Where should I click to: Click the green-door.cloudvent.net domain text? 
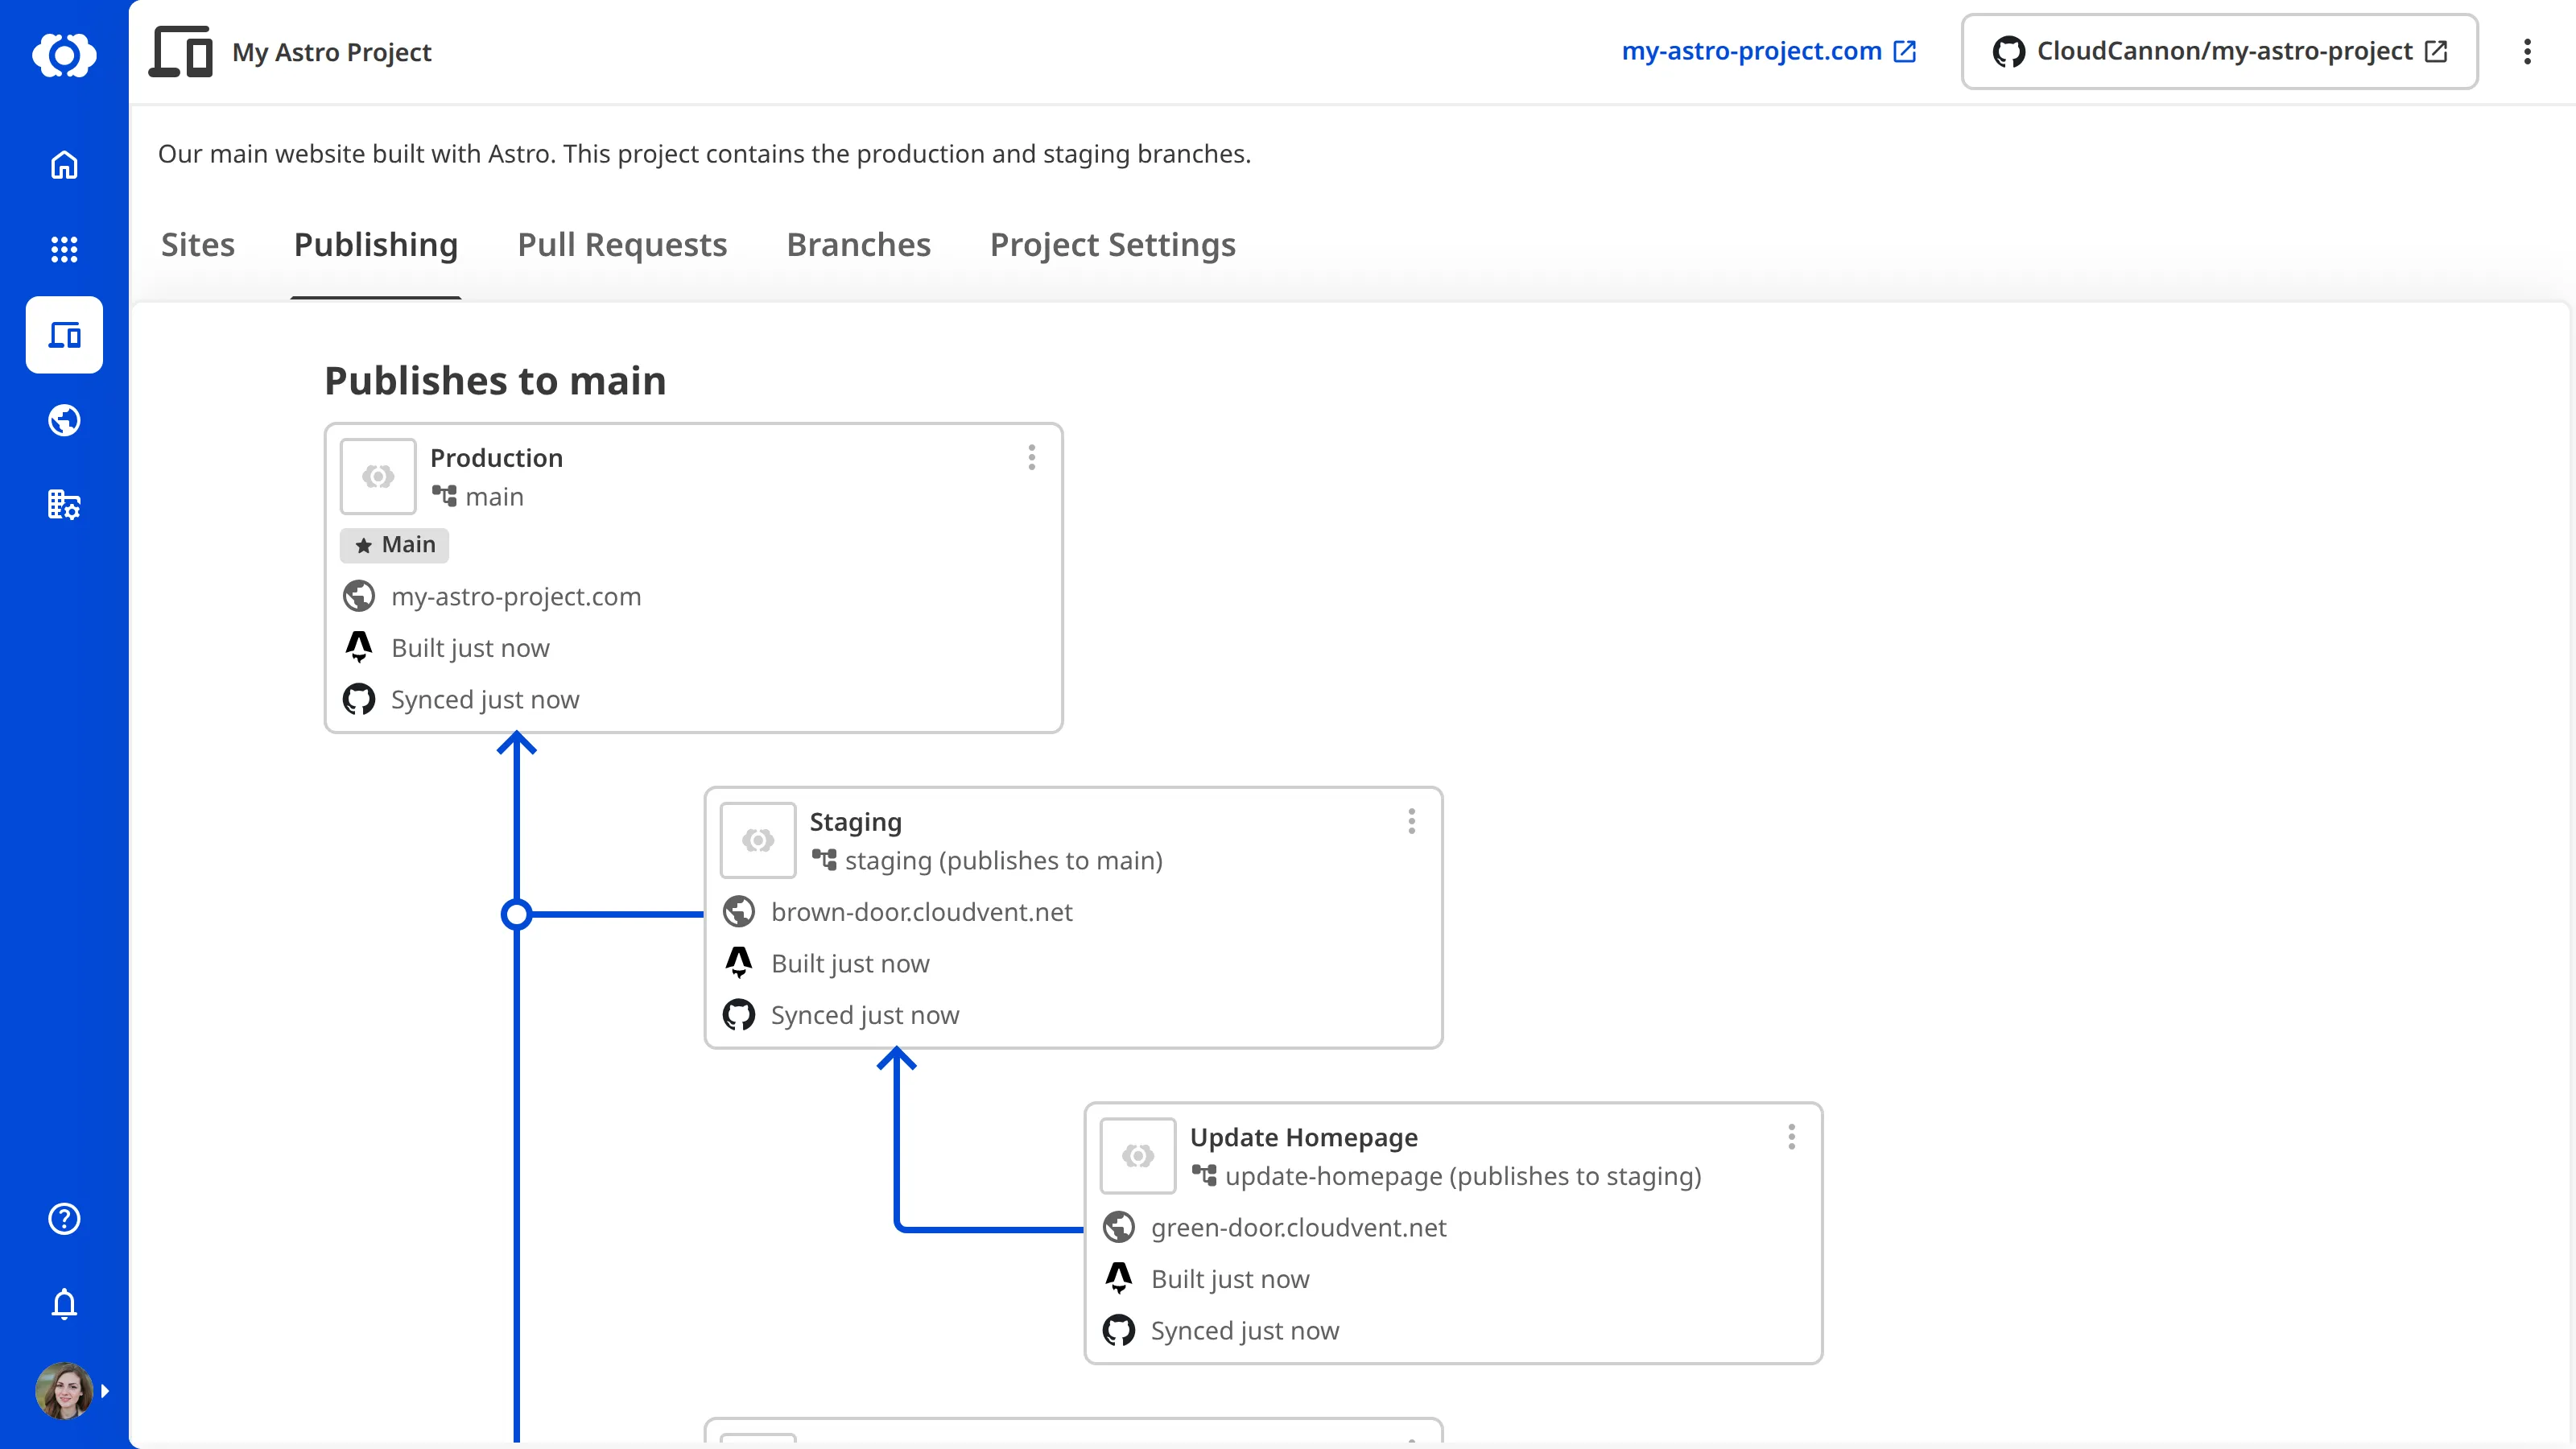coord(1299,1228)
